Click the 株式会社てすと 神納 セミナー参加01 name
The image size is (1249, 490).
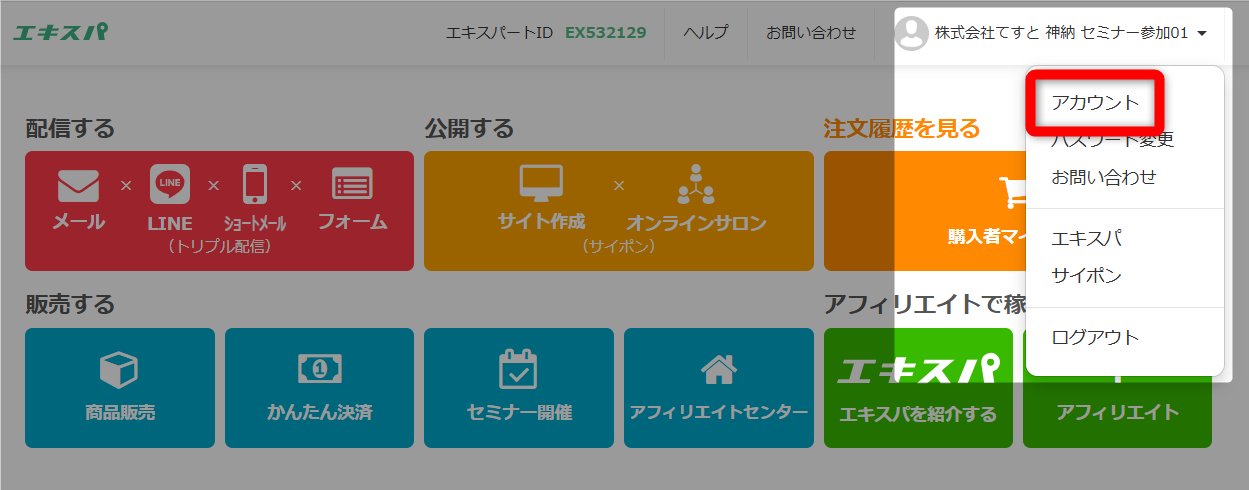point(1061,33)
